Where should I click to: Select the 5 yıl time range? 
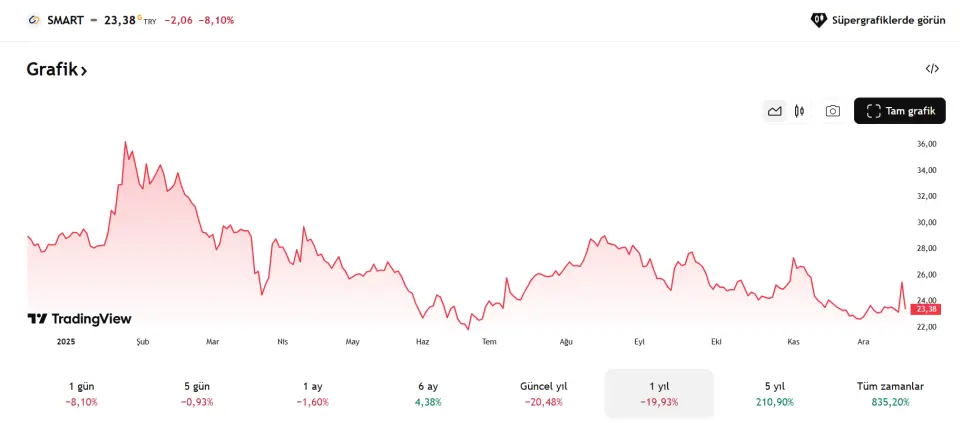click(x=775, y=393)
